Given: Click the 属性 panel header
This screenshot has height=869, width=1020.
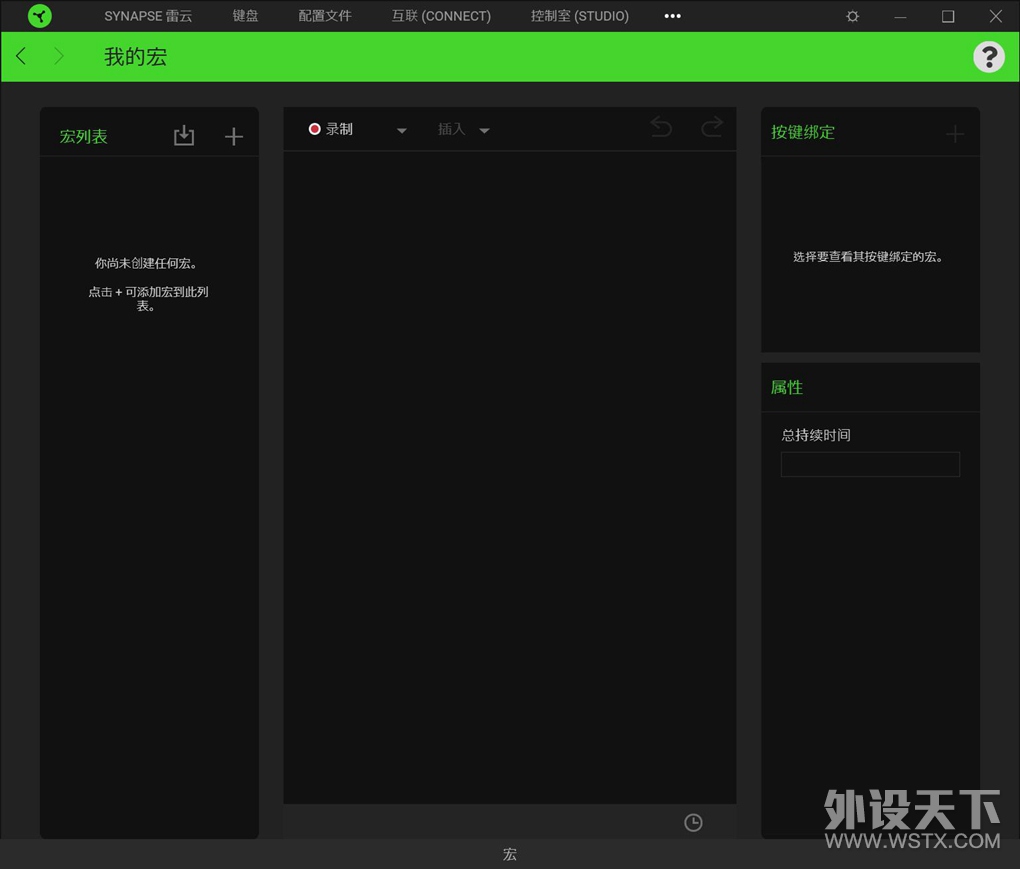Looking at the screenshot, I should pyautogui.click(x=786, y=387).
